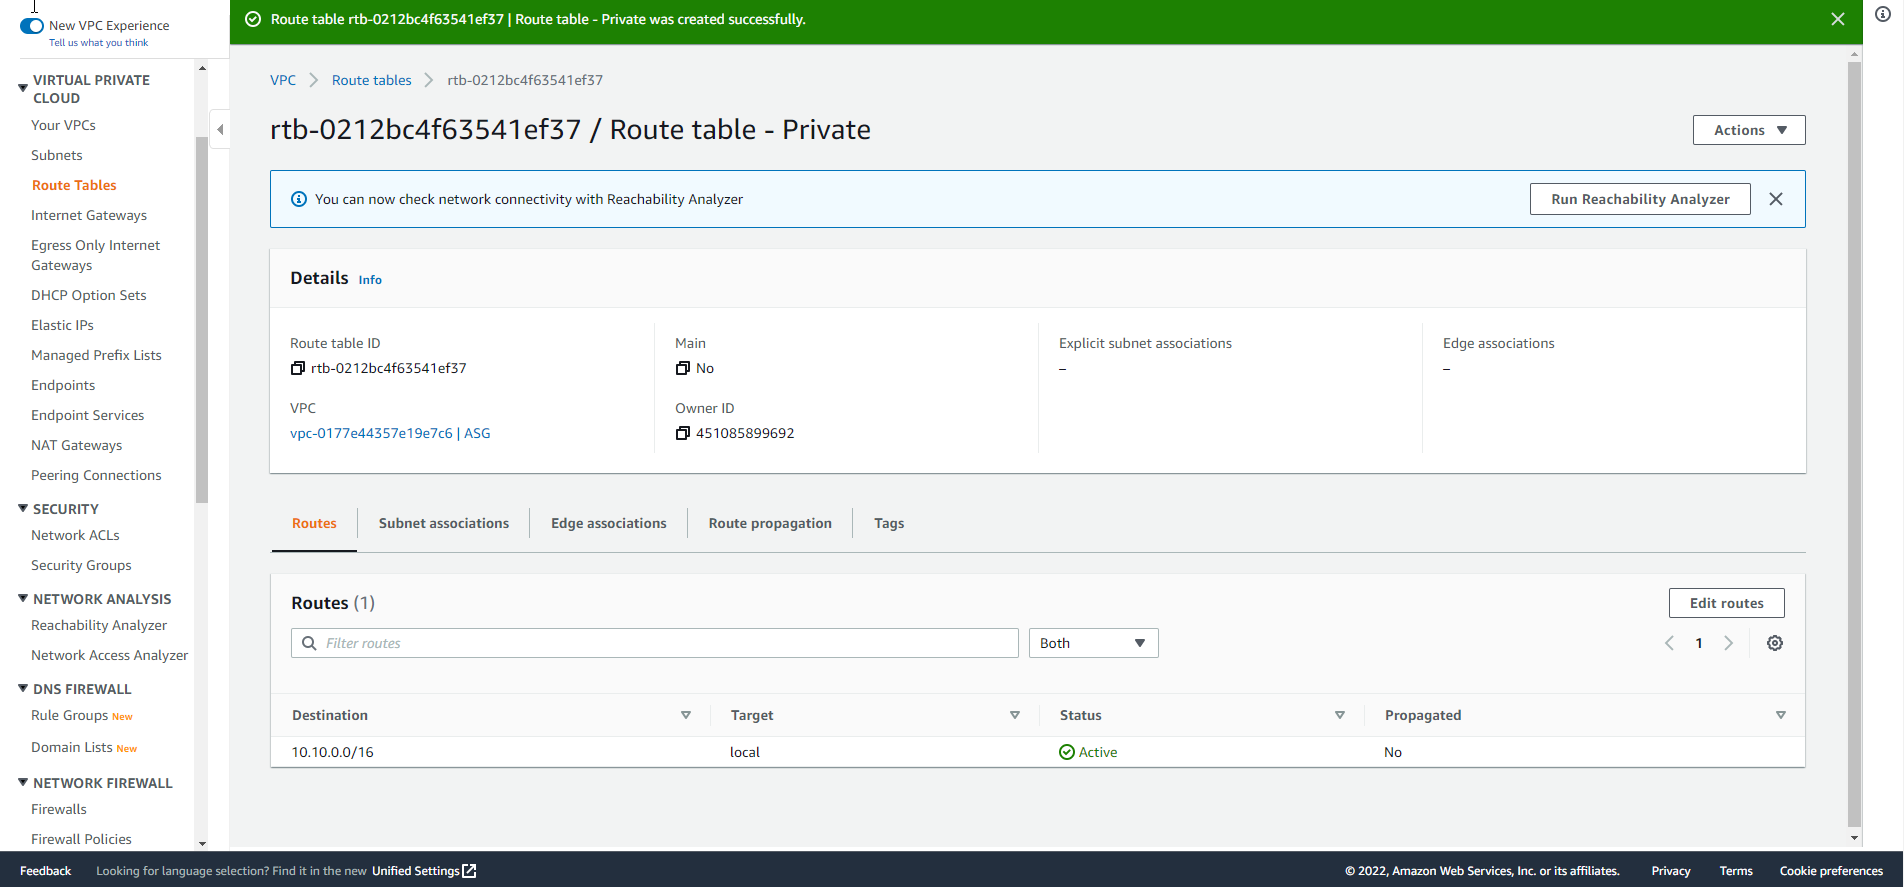Collapse the left navigation panel
Image resolution: width=1904 pixels, height=887 pixels.
pos(220,129)
